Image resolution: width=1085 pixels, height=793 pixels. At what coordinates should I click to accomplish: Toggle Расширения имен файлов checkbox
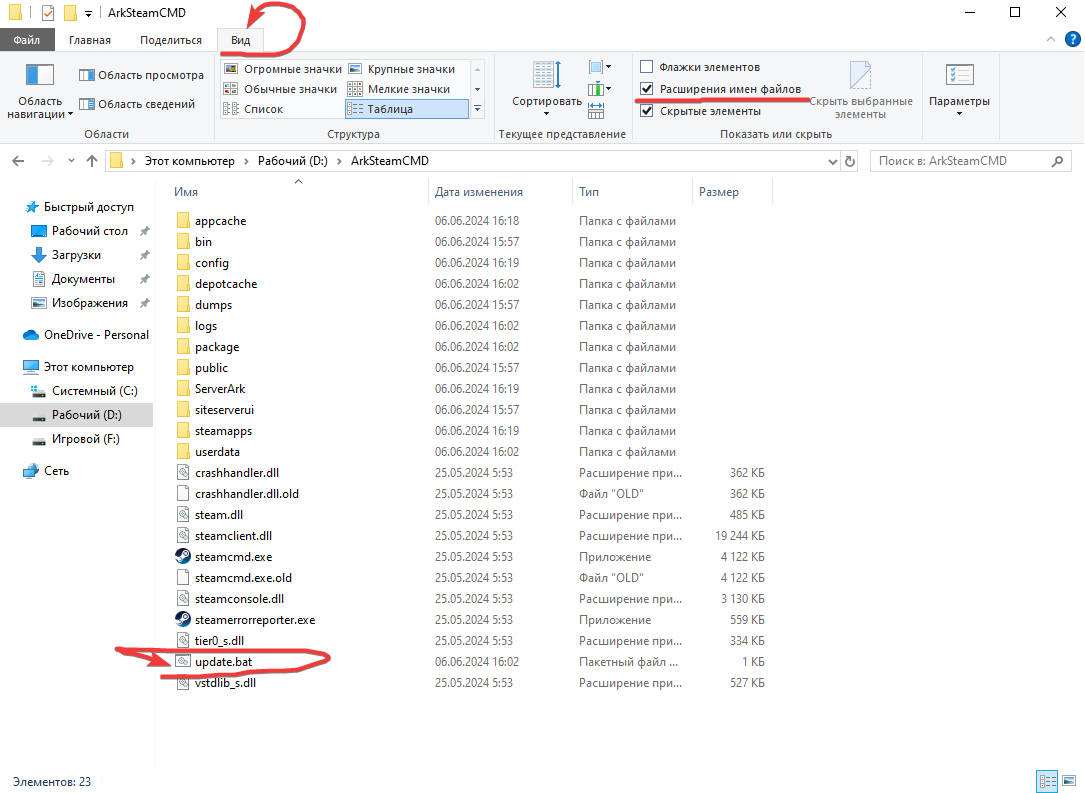pos(647,89)
